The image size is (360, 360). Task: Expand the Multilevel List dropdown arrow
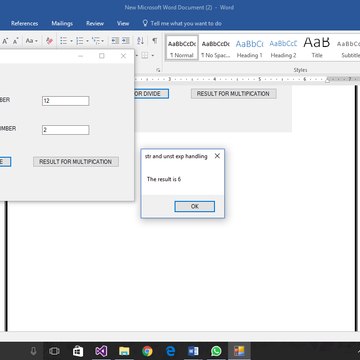tap(103, 41)
